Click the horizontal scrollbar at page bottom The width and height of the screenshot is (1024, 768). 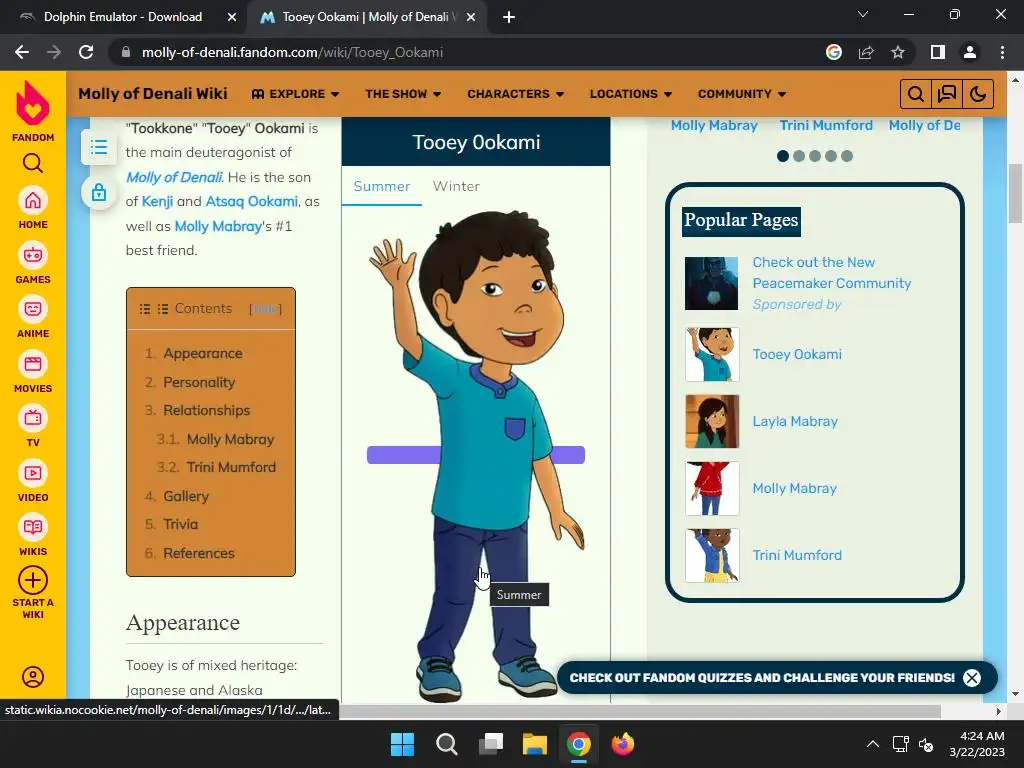click(640, 711)
